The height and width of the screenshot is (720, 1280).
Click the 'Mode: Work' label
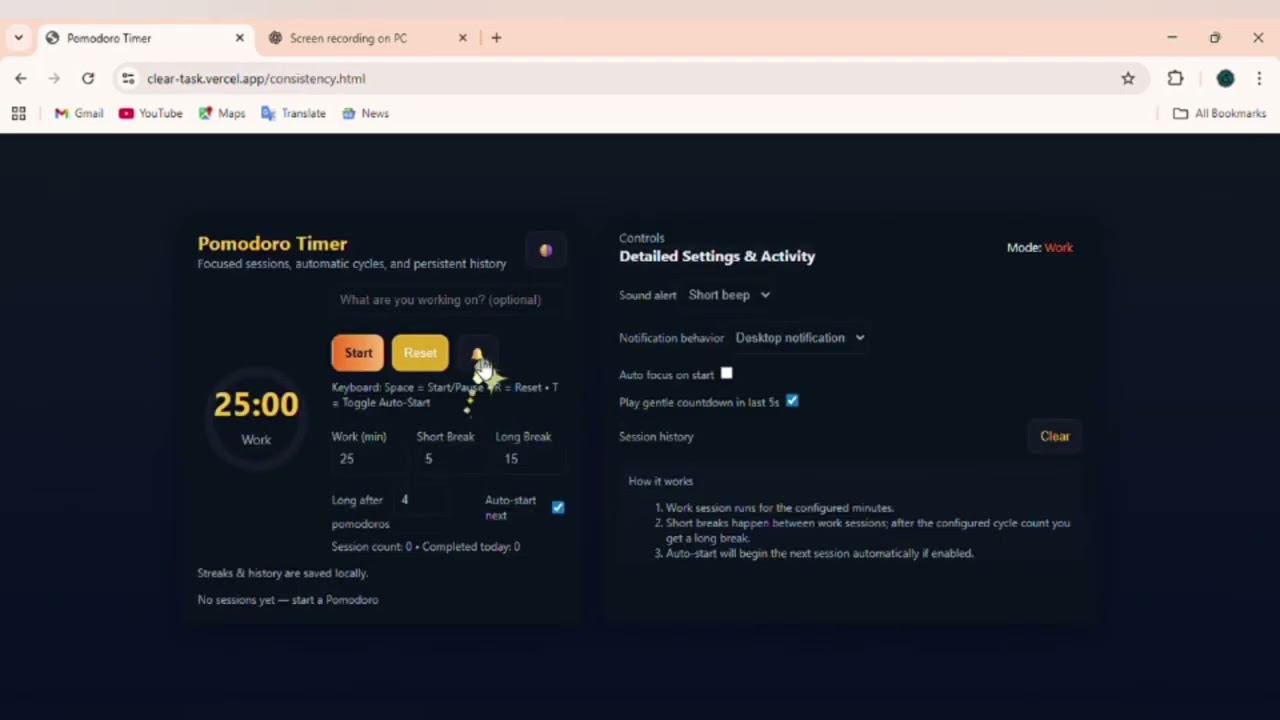[1039, 248]
